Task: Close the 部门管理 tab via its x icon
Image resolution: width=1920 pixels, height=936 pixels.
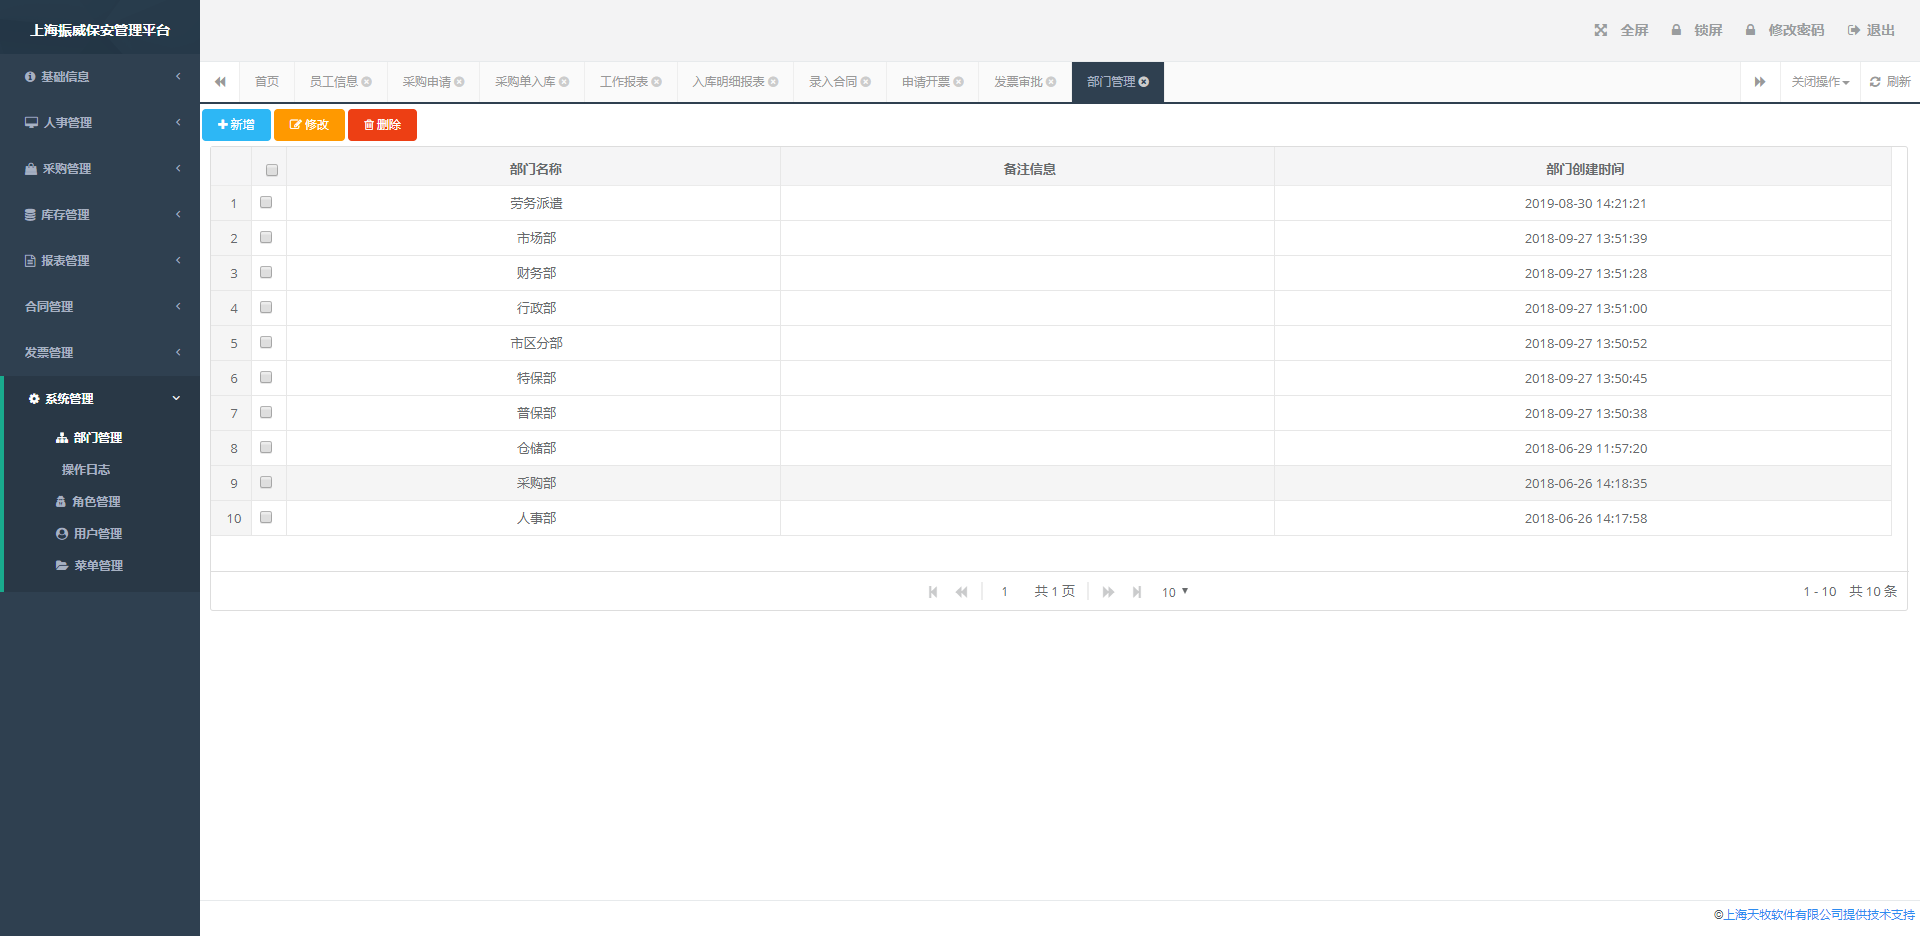Action: click(1144, 82)
